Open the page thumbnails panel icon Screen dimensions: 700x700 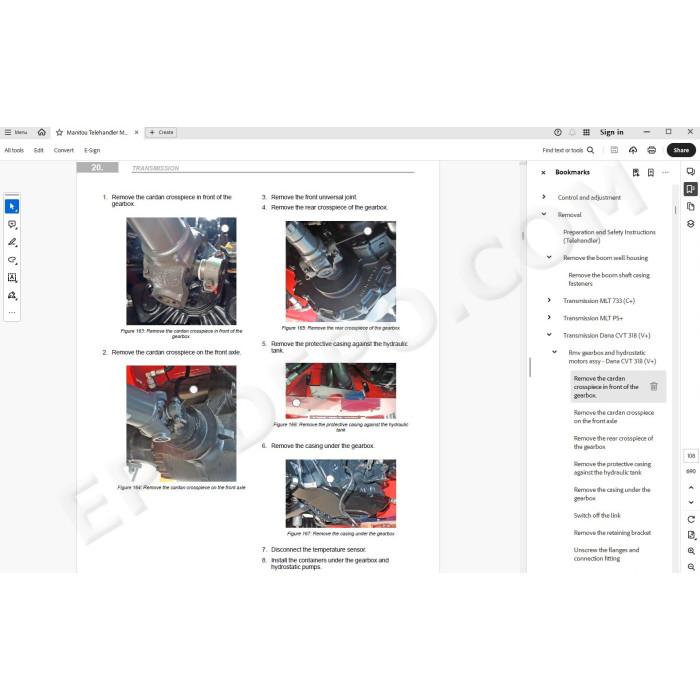click(x=691, y=206)
